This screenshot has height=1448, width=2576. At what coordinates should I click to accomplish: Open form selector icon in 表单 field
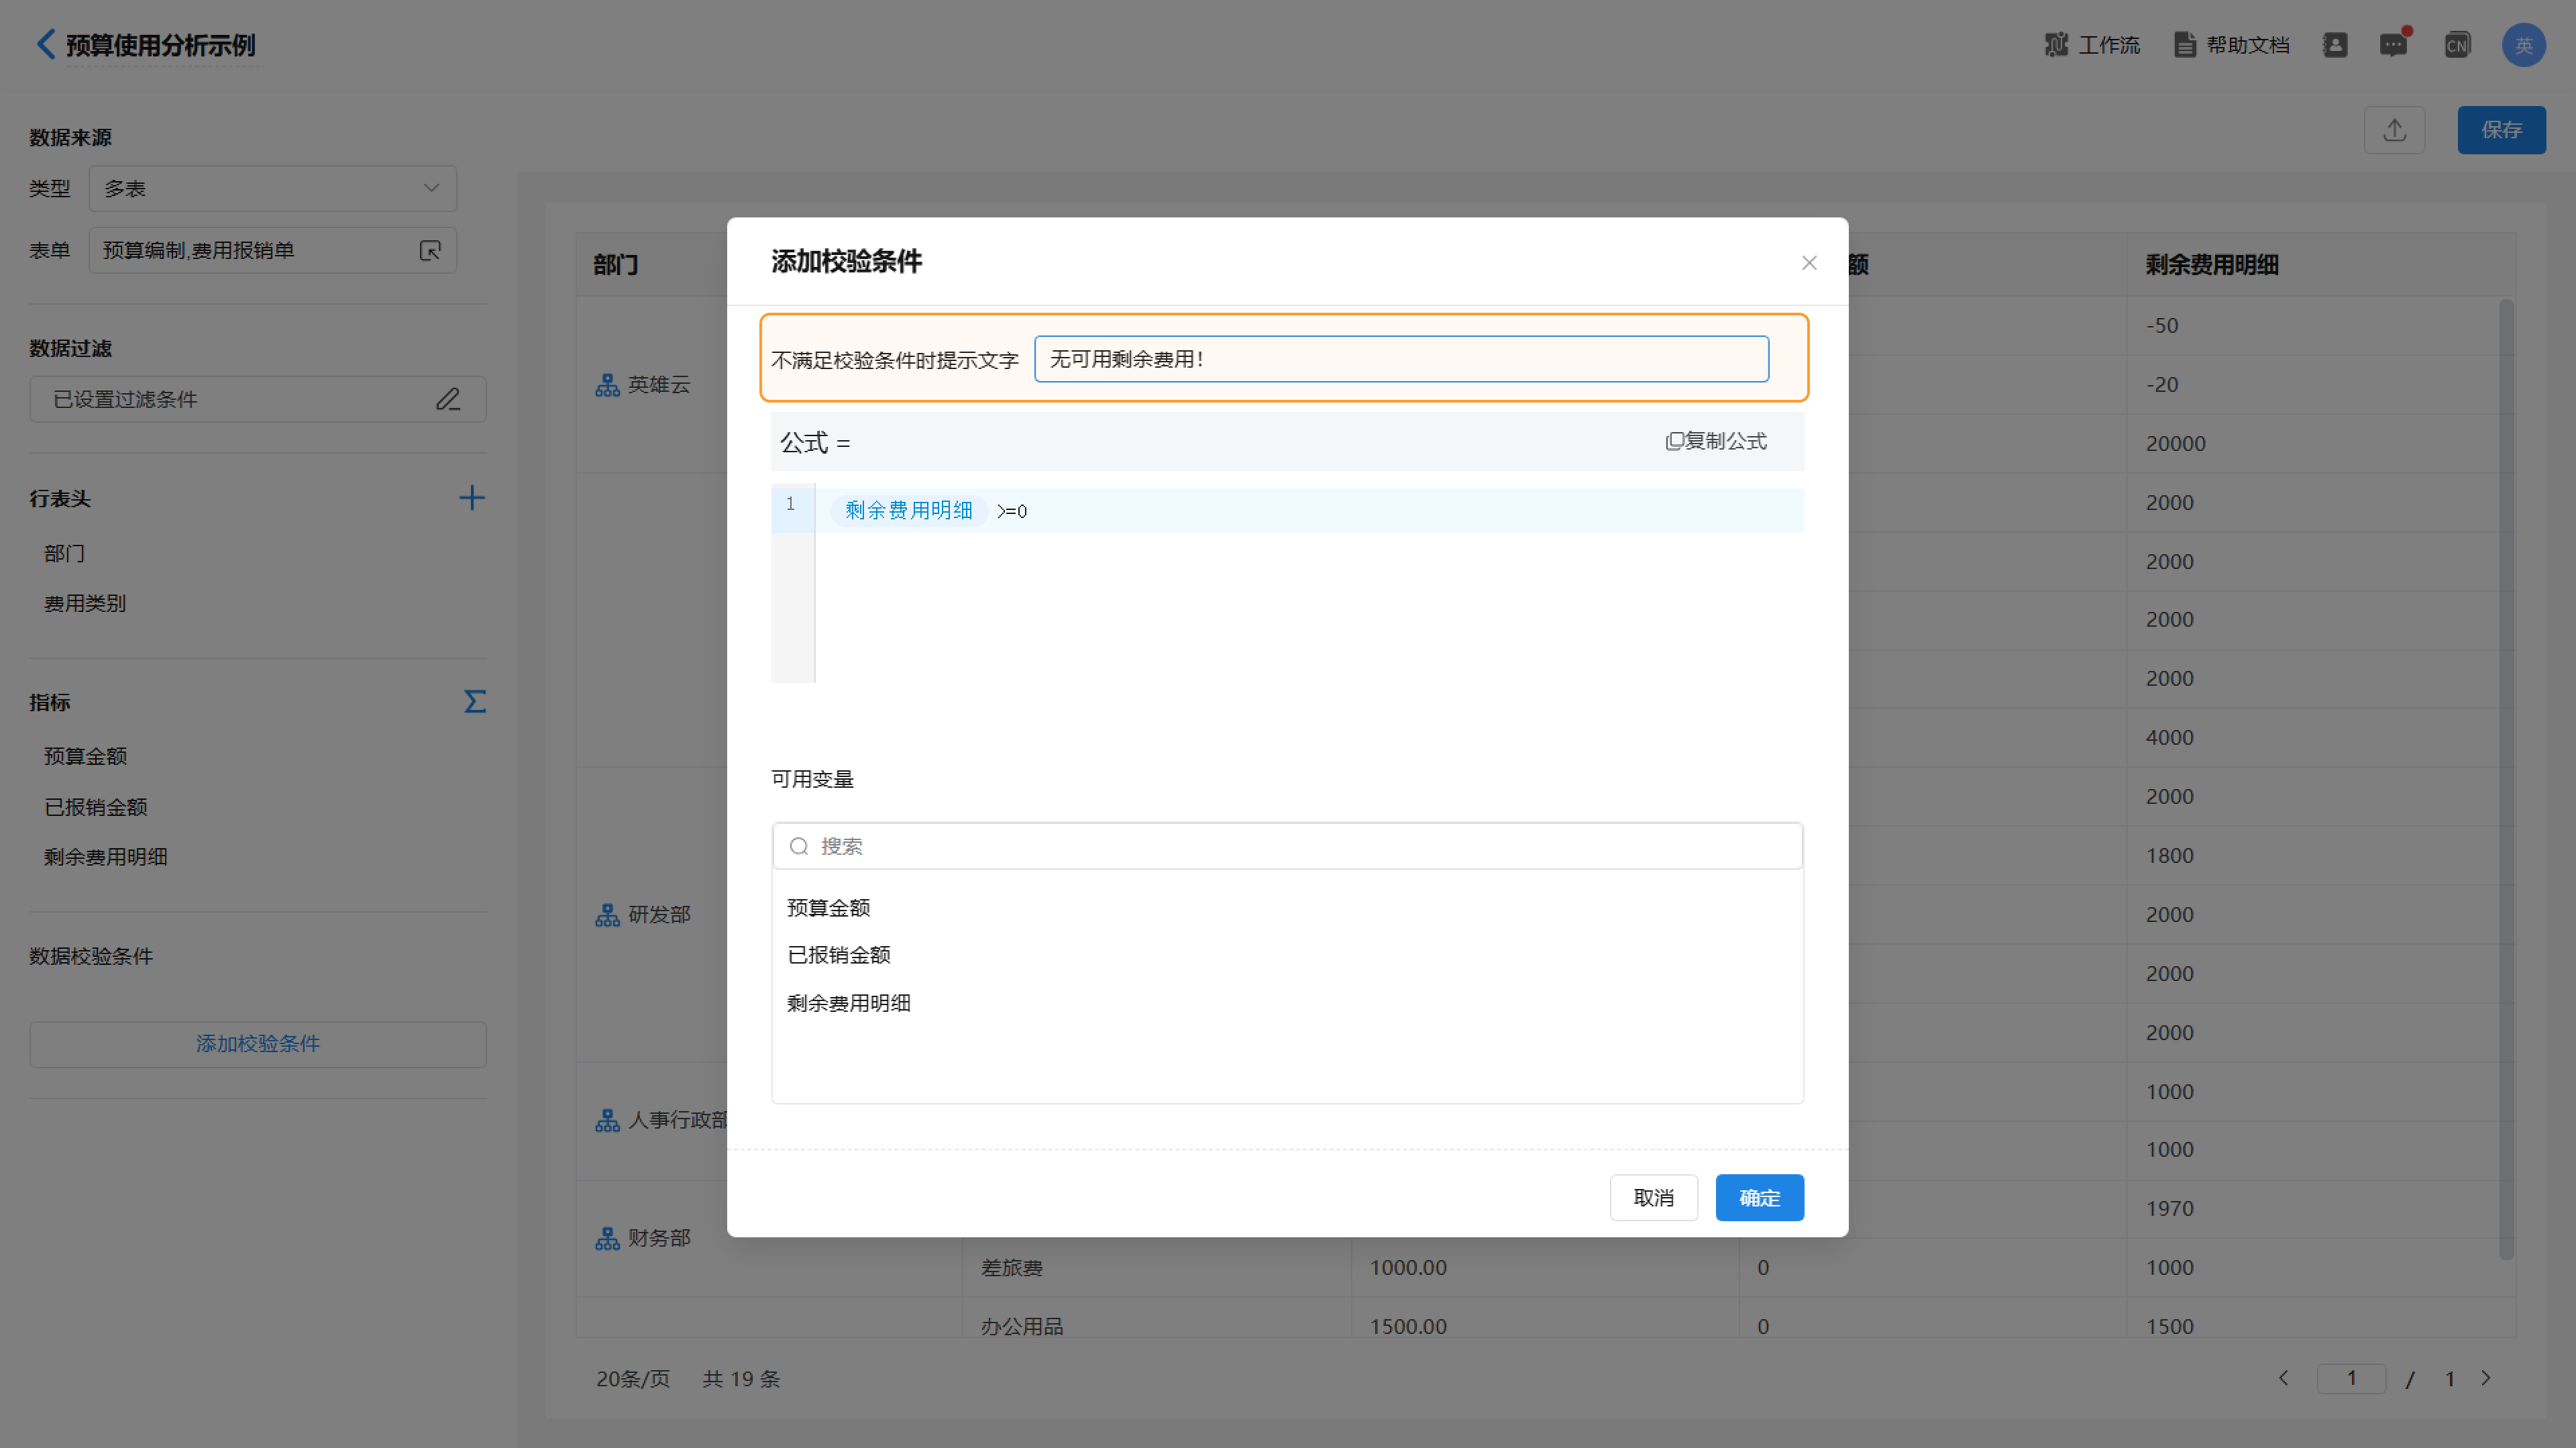tap(430, 251)
